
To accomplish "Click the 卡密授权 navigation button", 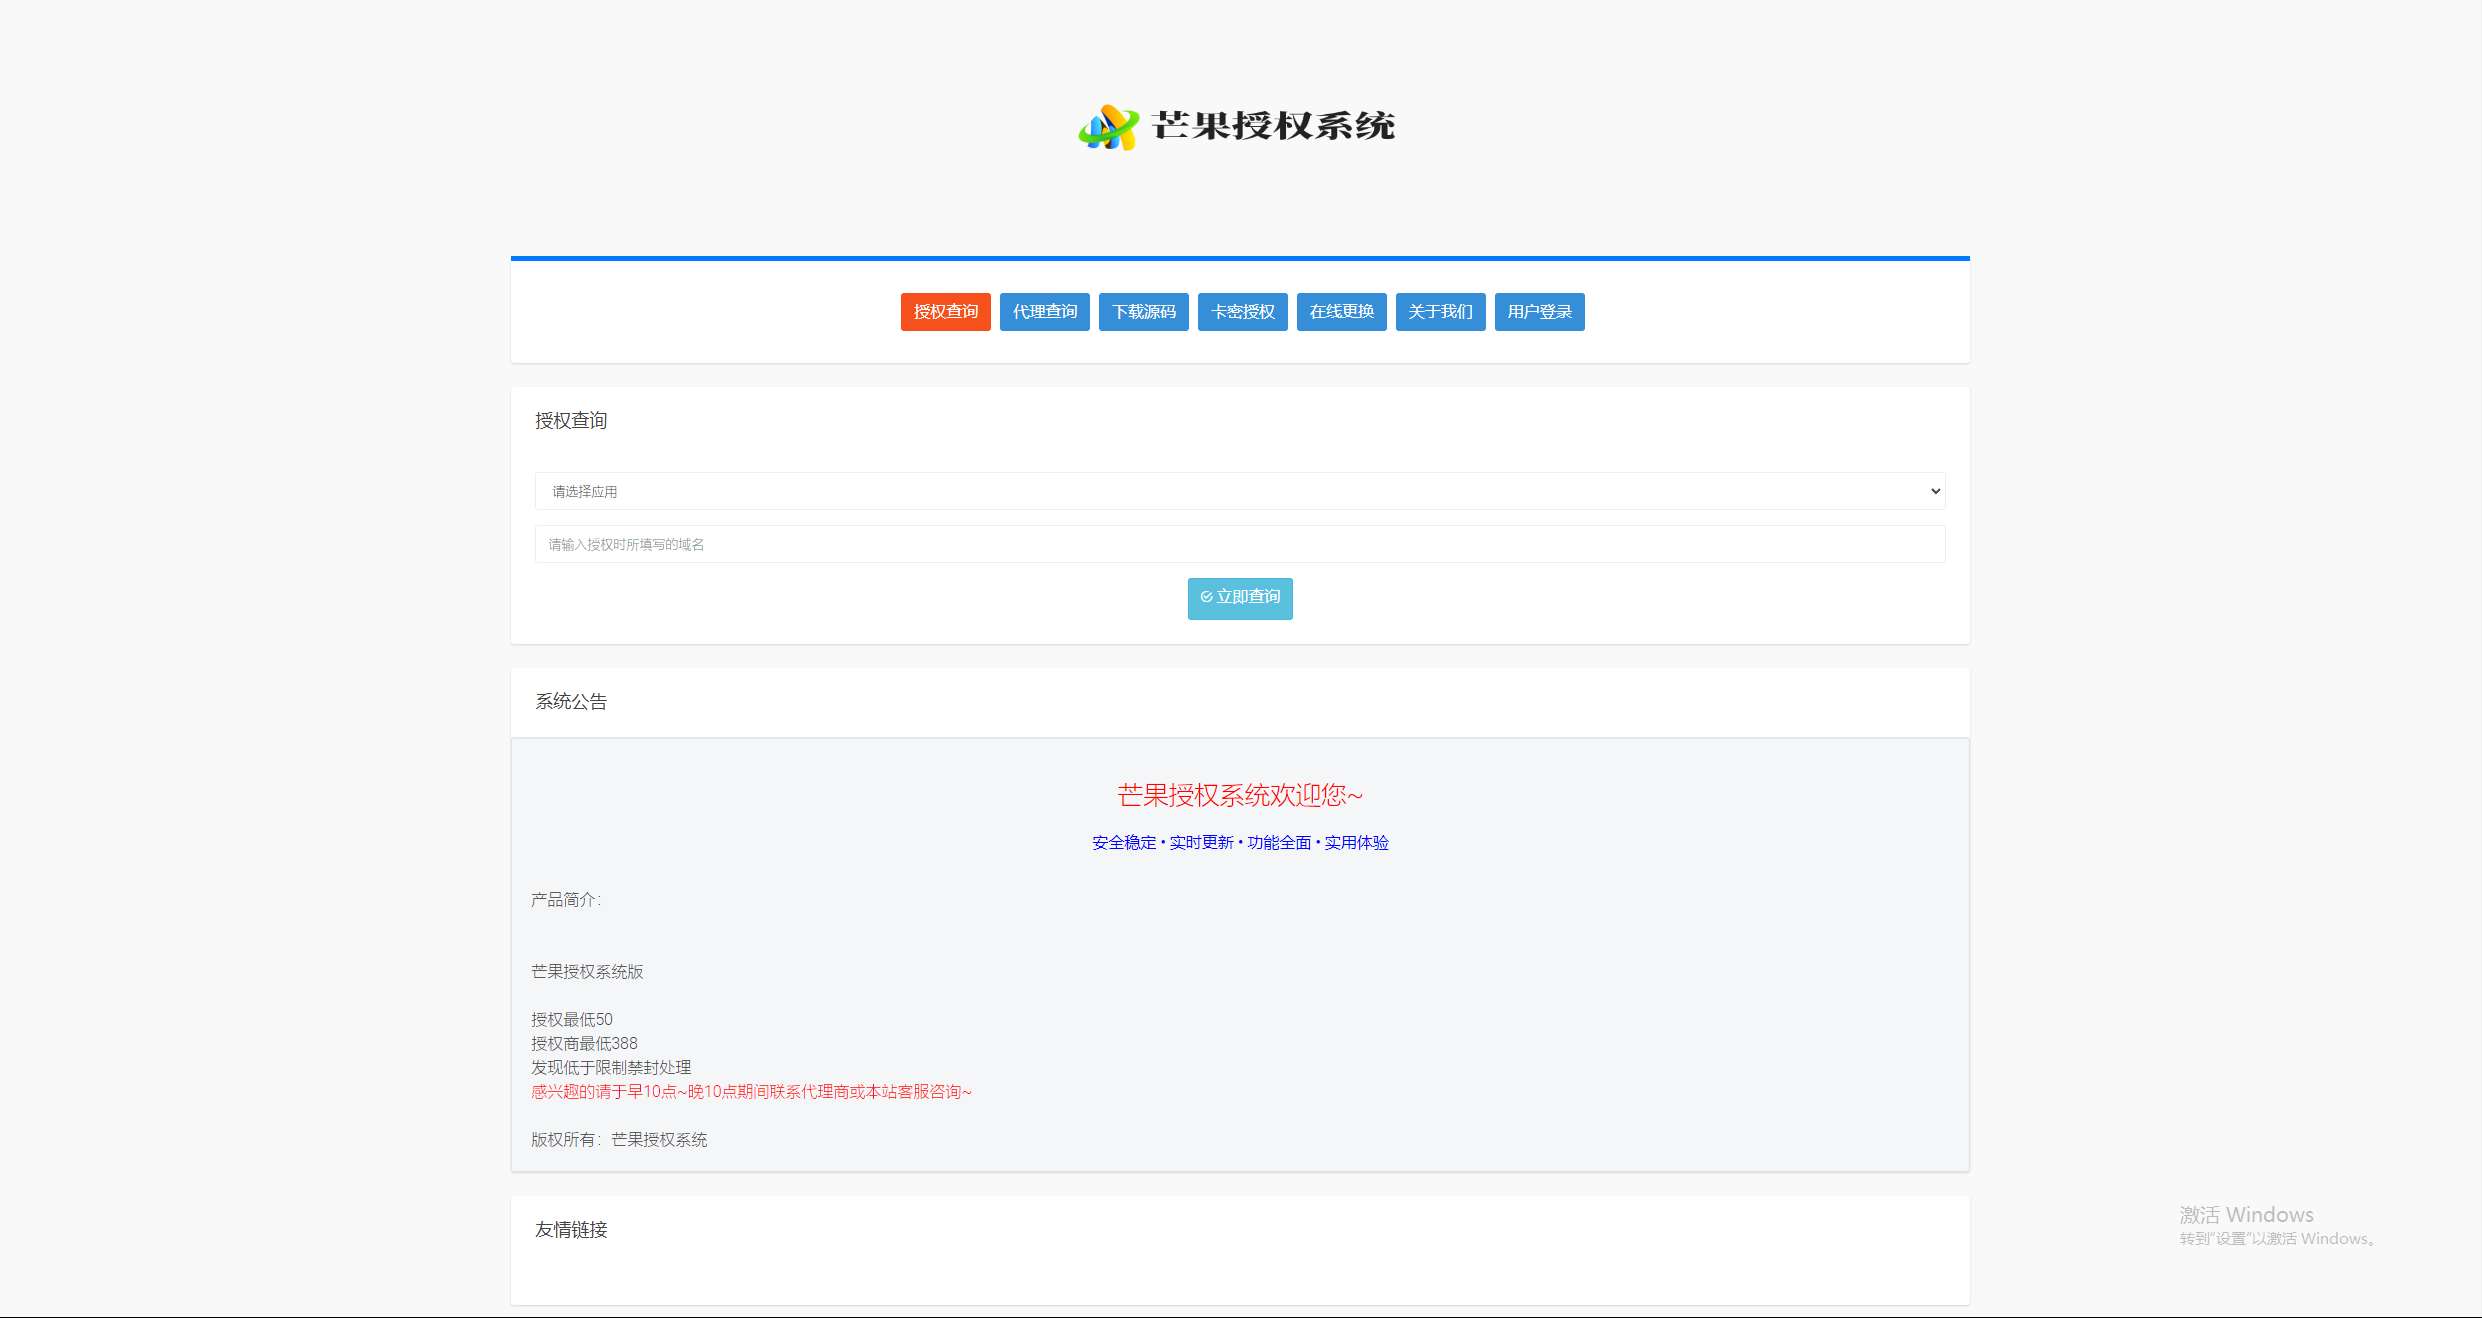I will [1243, 312].
